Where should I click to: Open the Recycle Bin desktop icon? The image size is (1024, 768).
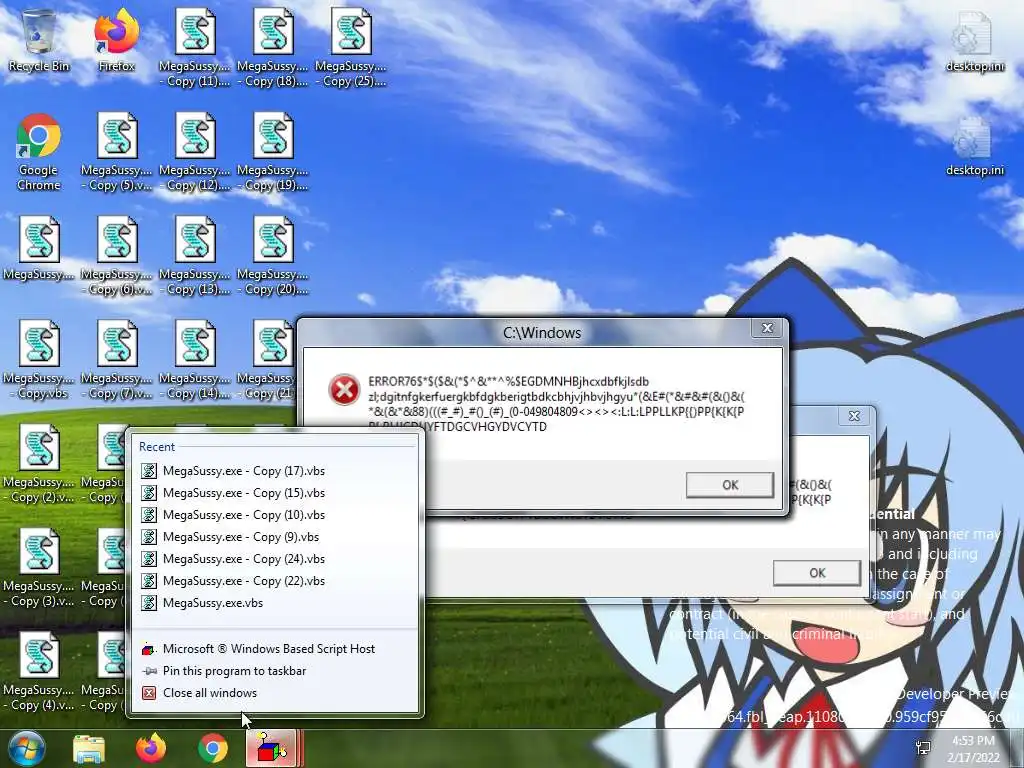coord(39,40)
